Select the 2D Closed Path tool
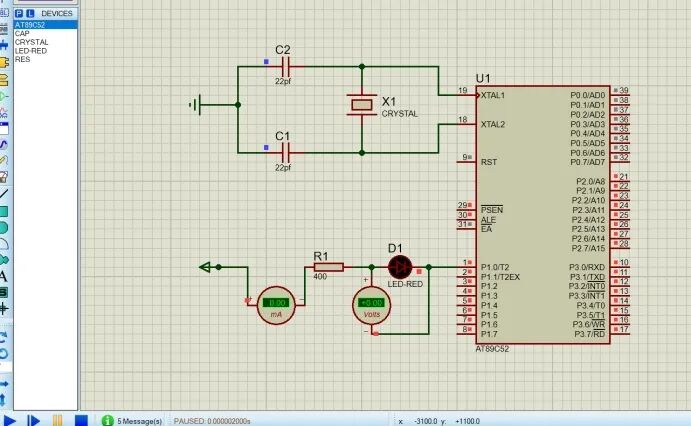691x426 pixels. (x=4, y=259)
